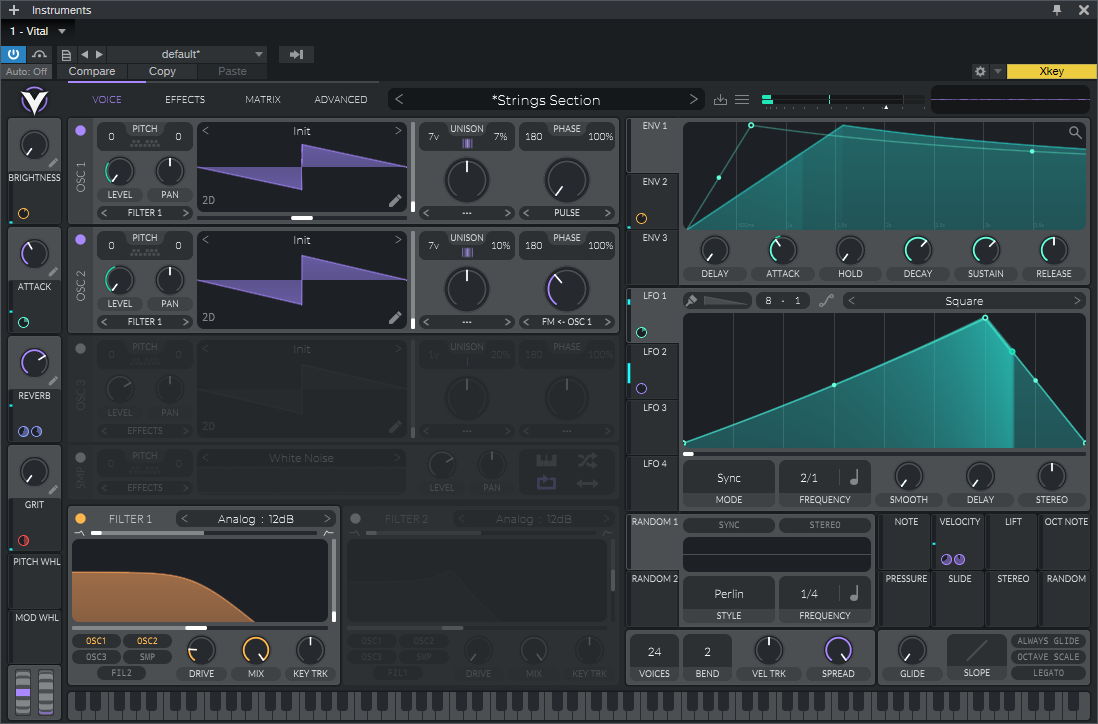The image size is (1098, 724).
Task: Enable the LEGATO button
Action: coord(1047,673)
